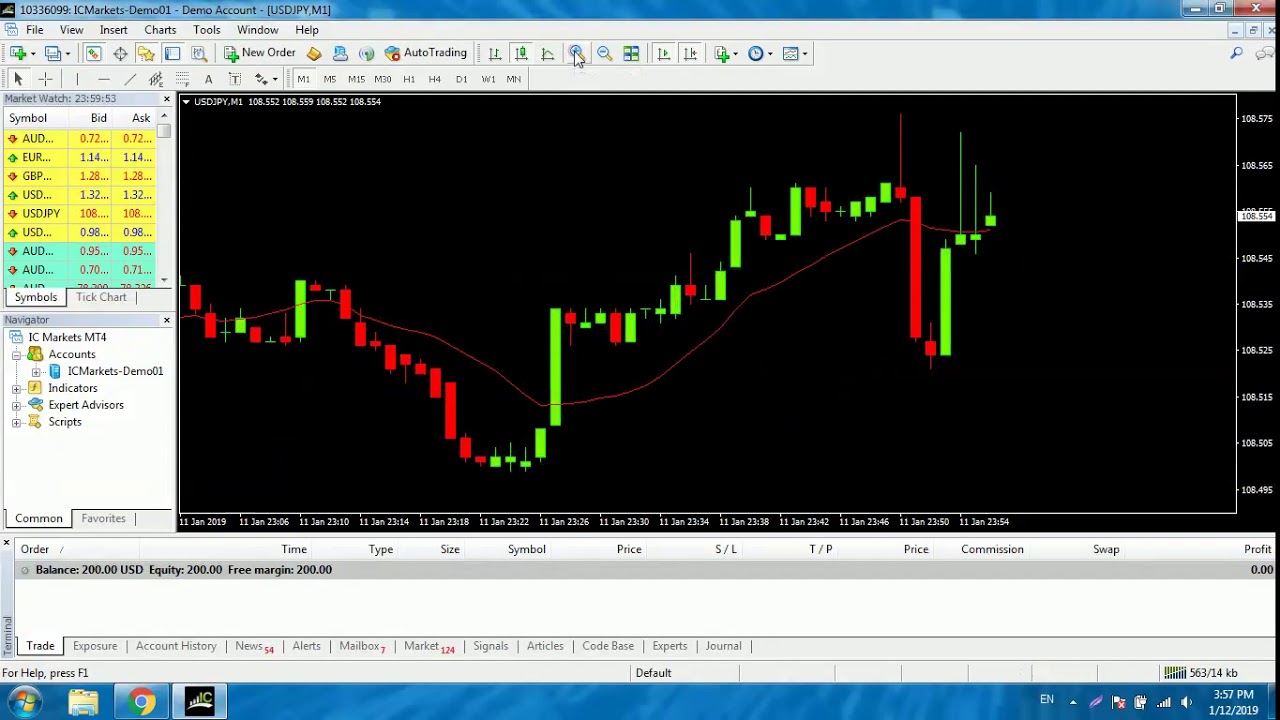This screenshot has width=1280, height=720.
Task: Open the MetaEditor book icon
Action: (314, 53)
